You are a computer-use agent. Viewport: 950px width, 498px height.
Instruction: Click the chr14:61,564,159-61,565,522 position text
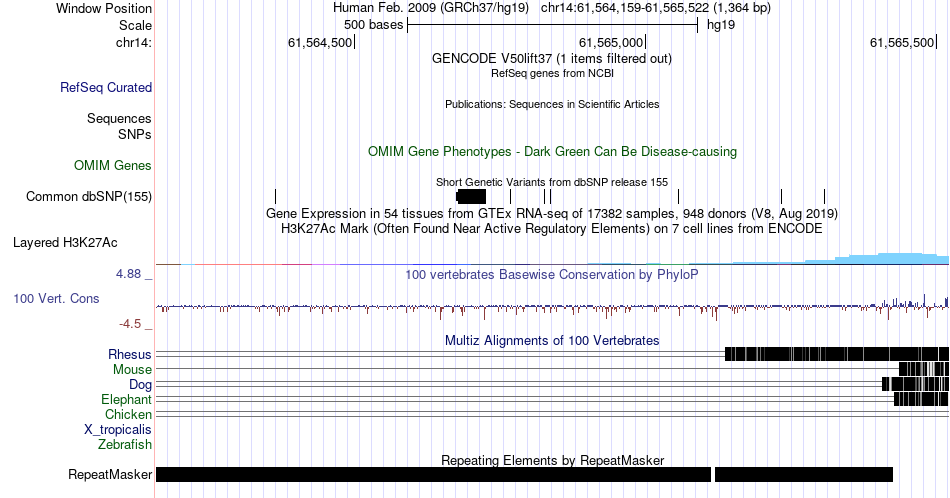pyautogui.click(x=656, y=8)
